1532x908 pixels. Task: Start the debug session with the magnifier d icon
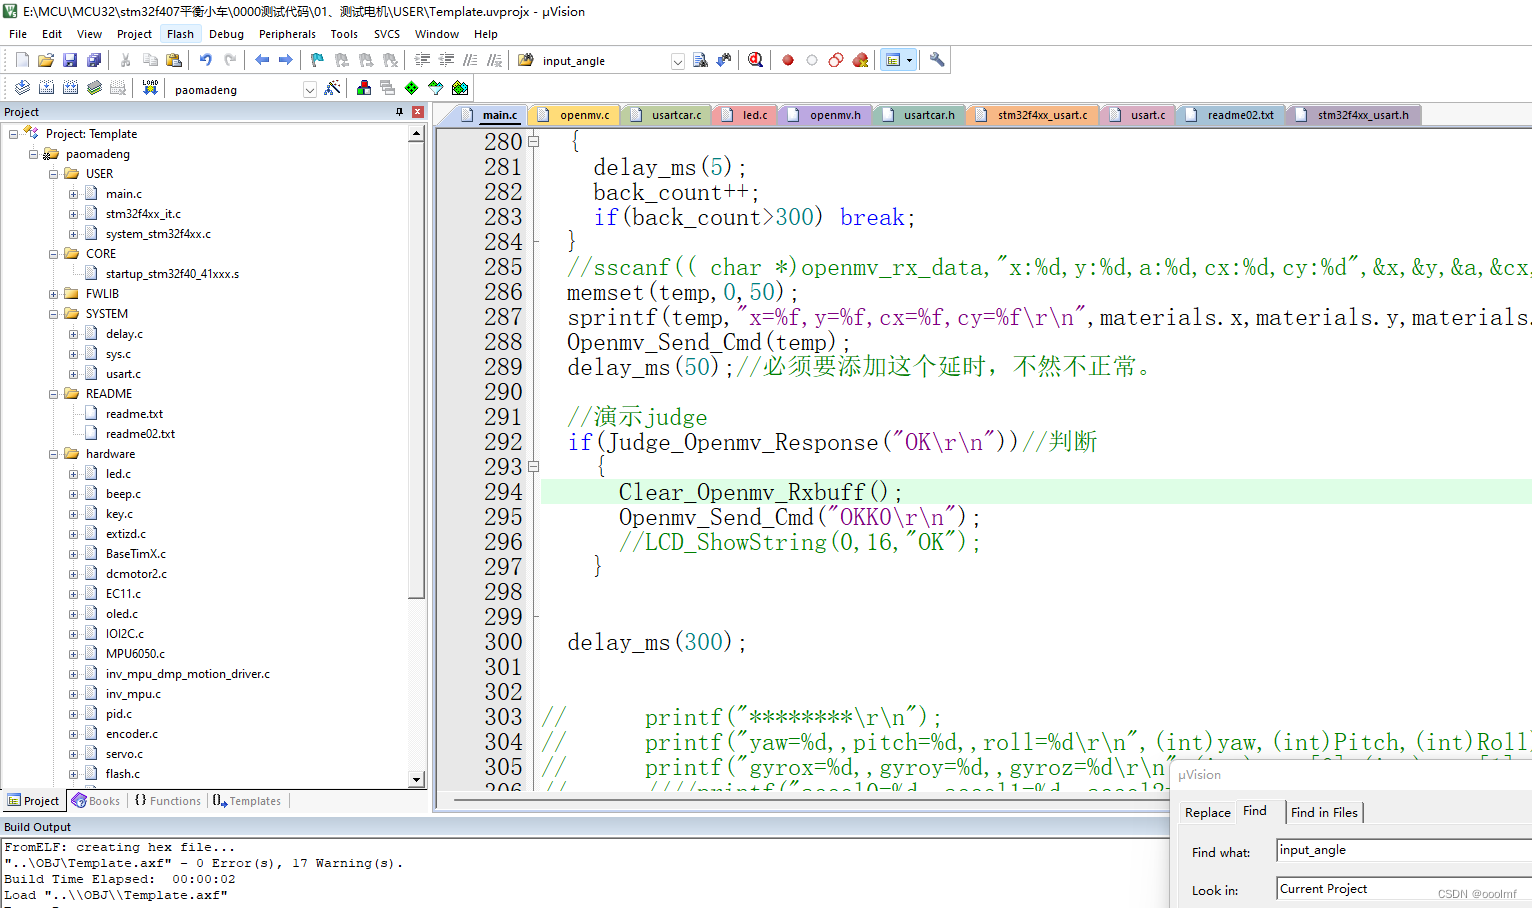click(x=756, y=60)
